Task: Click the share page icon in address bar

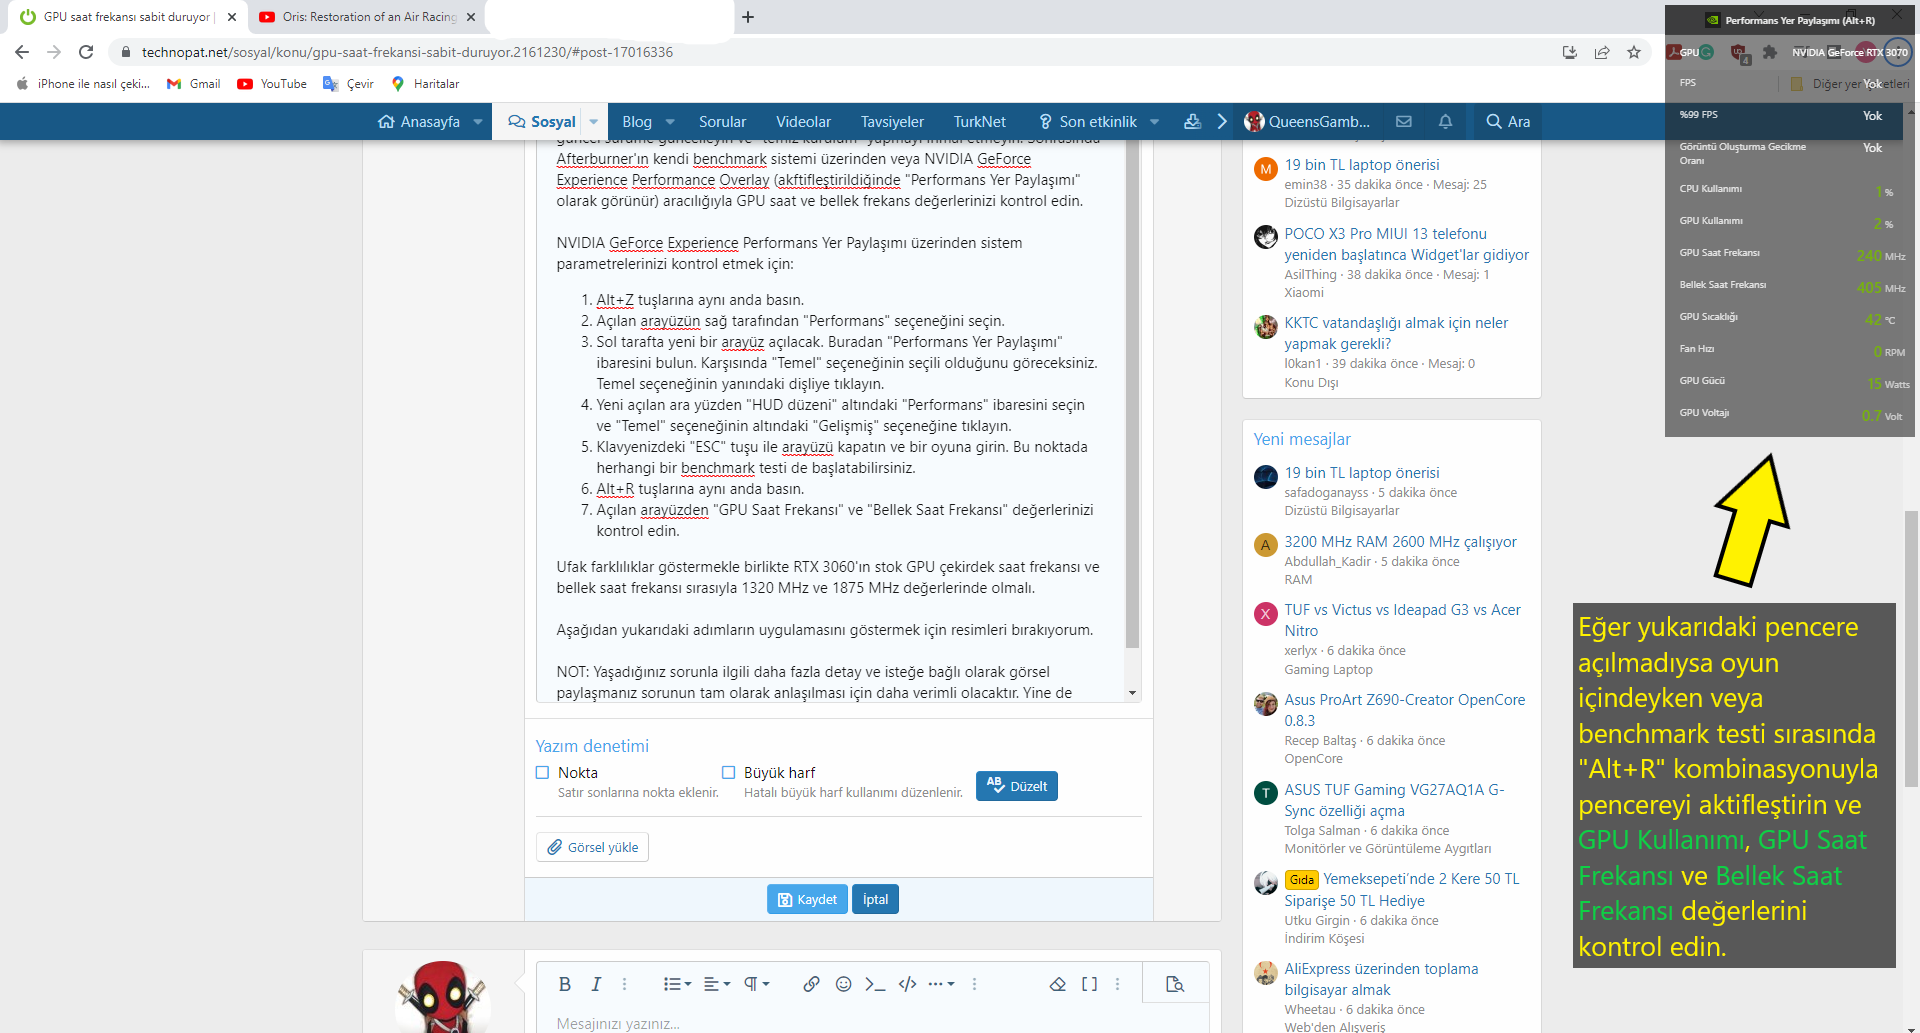Action: (x=1602, y=52)
